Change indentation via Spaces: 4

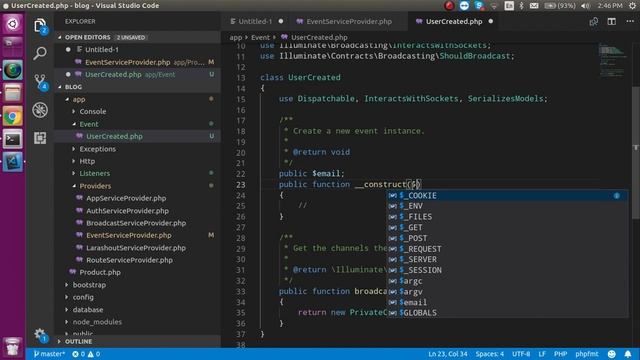point(489,354)
